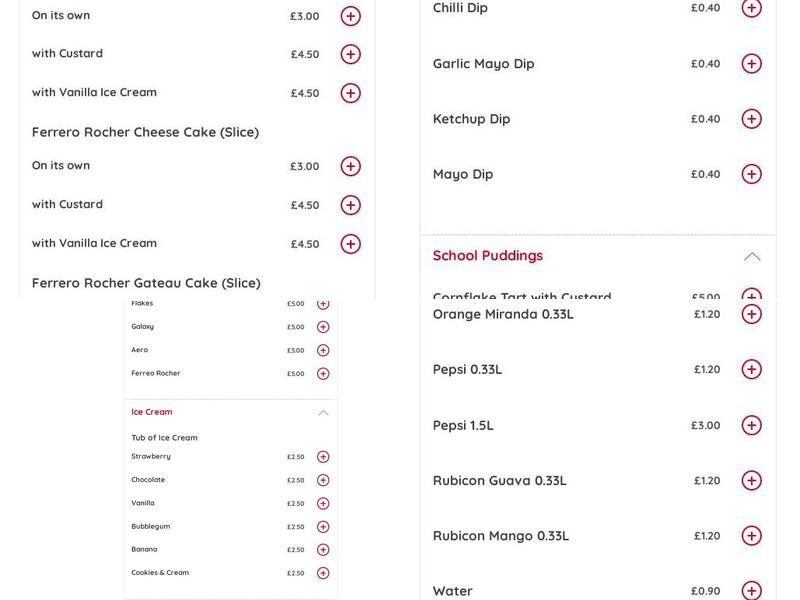
Task: Collapse the School Puddings section
Action: [x=752, y=255]
